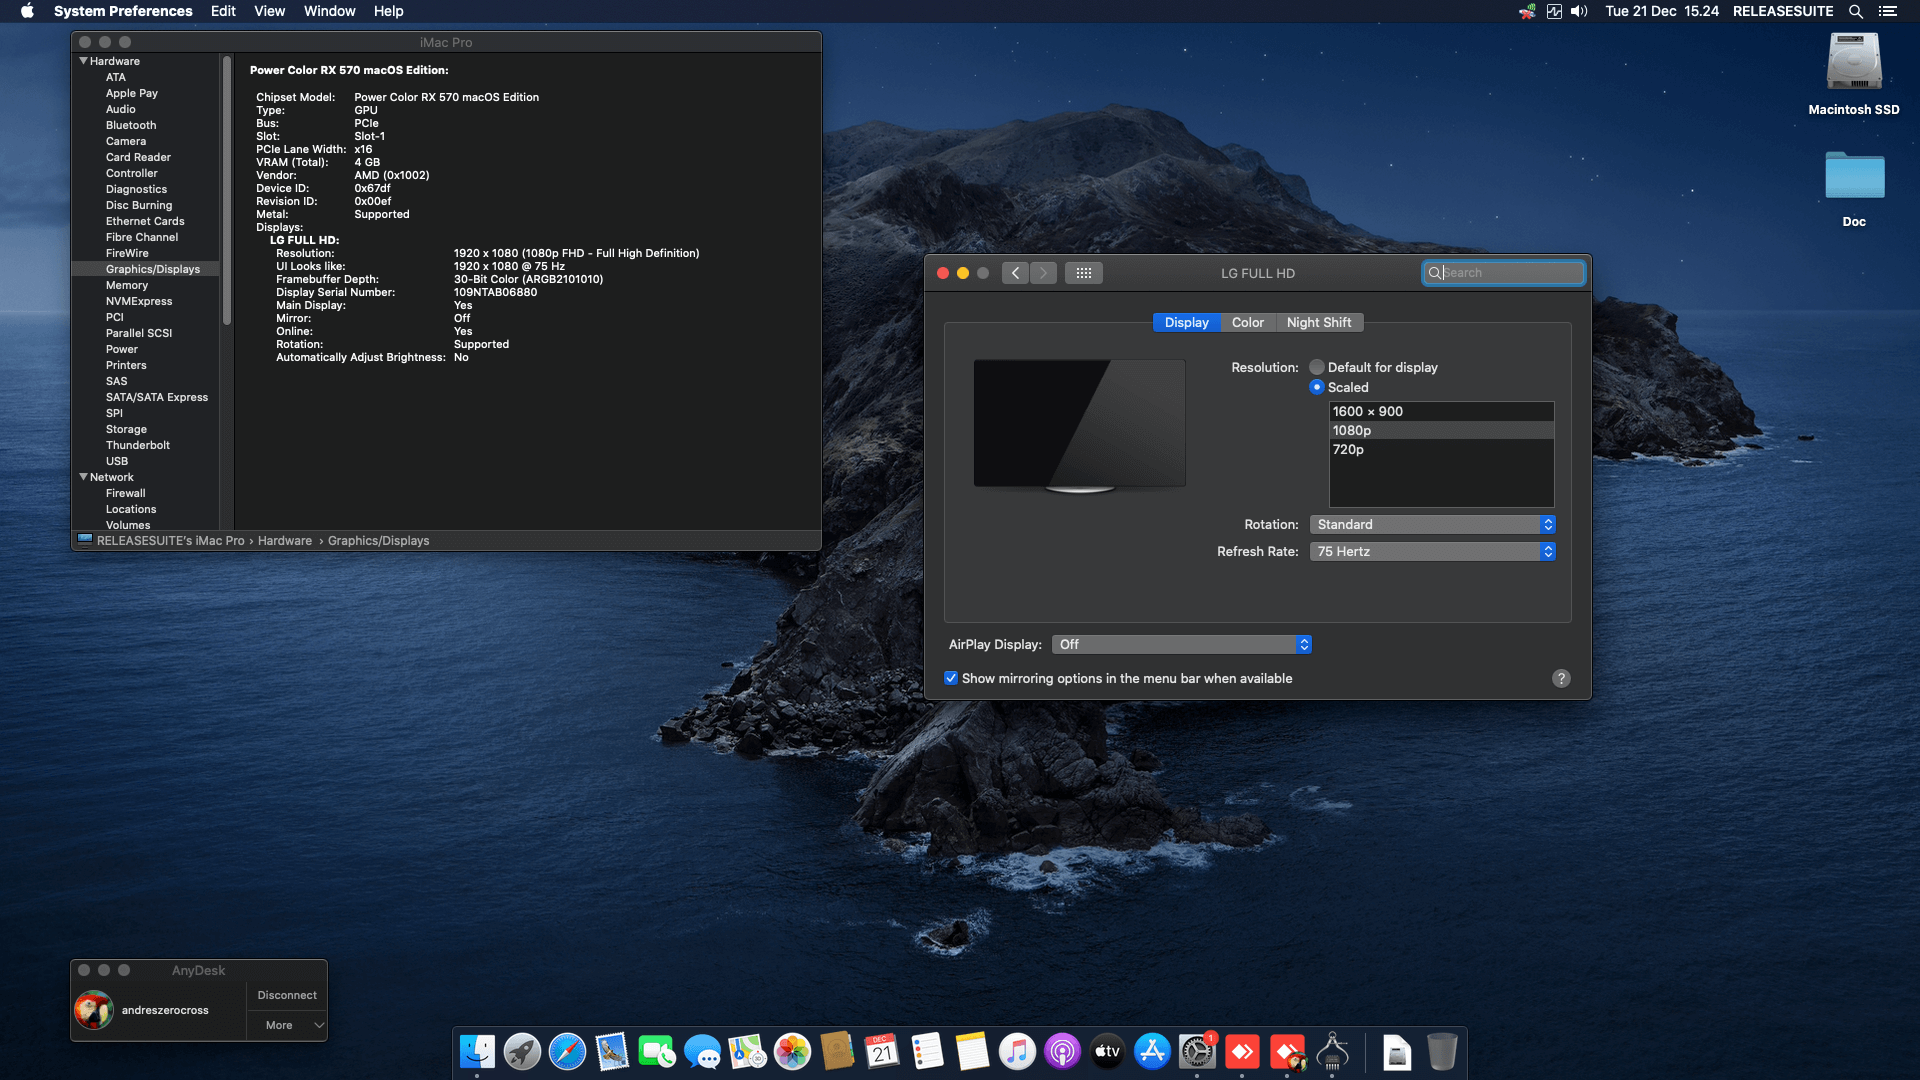Show all preferences grid button
The width and height of the screenshot is (1920, 1080).
pos(1084,273)
